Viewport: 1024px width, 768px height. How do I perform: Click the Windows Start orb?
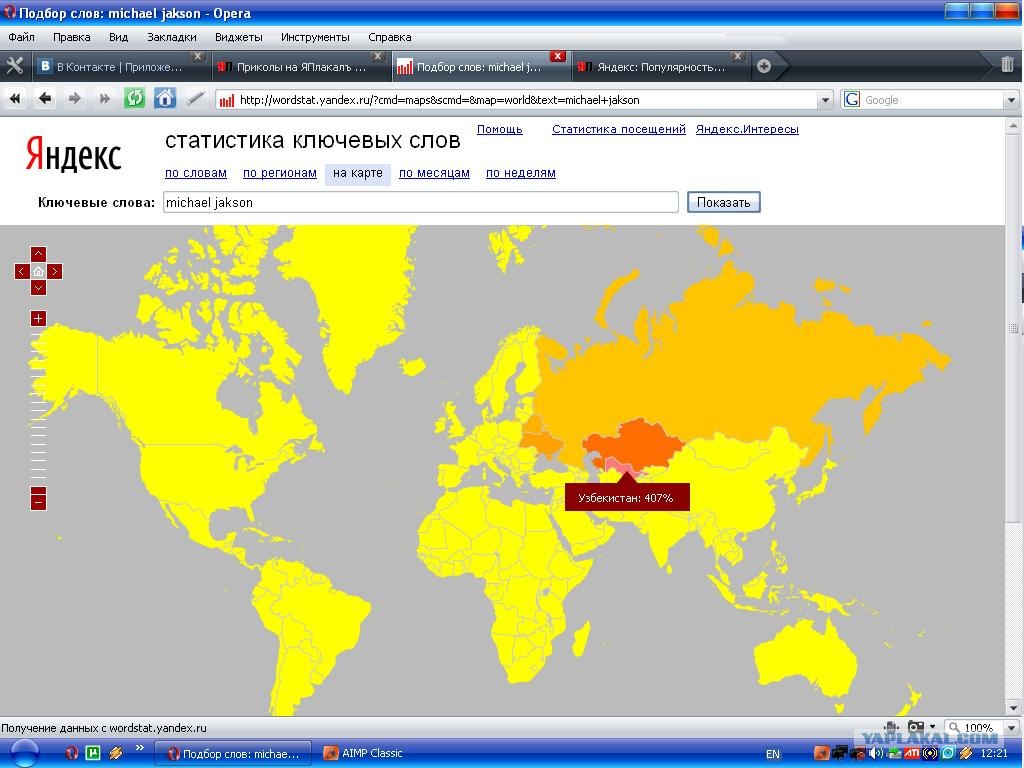pos(24,754)
